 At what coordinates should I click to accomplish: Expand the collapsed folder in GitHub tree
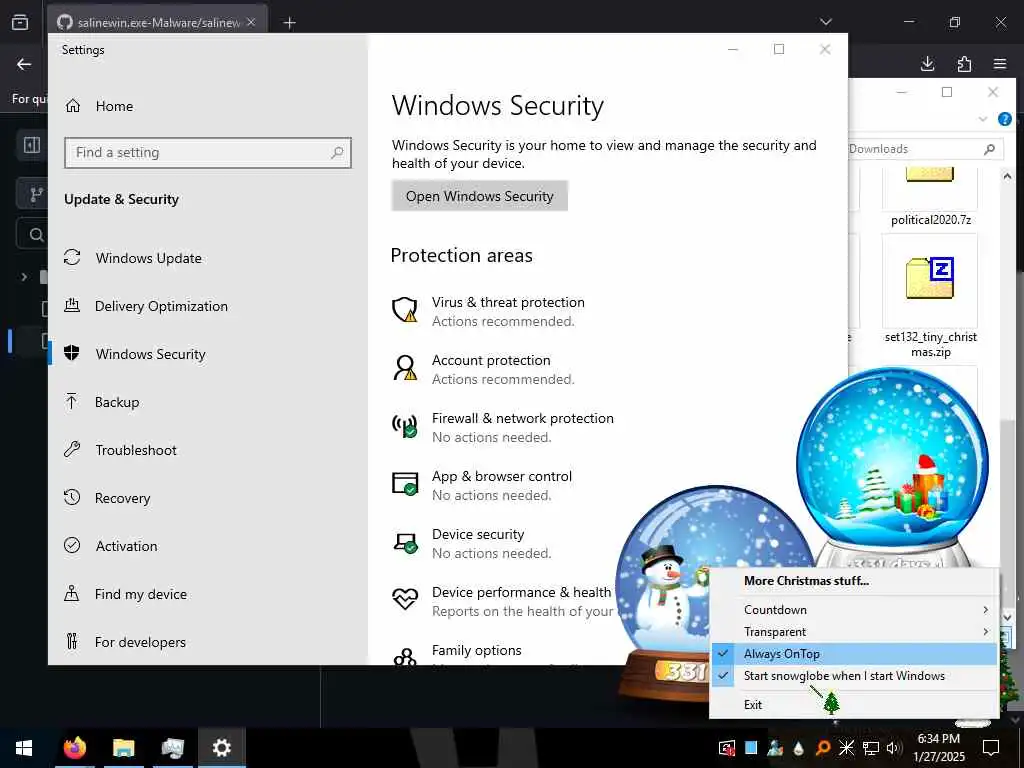click(24, 277)
